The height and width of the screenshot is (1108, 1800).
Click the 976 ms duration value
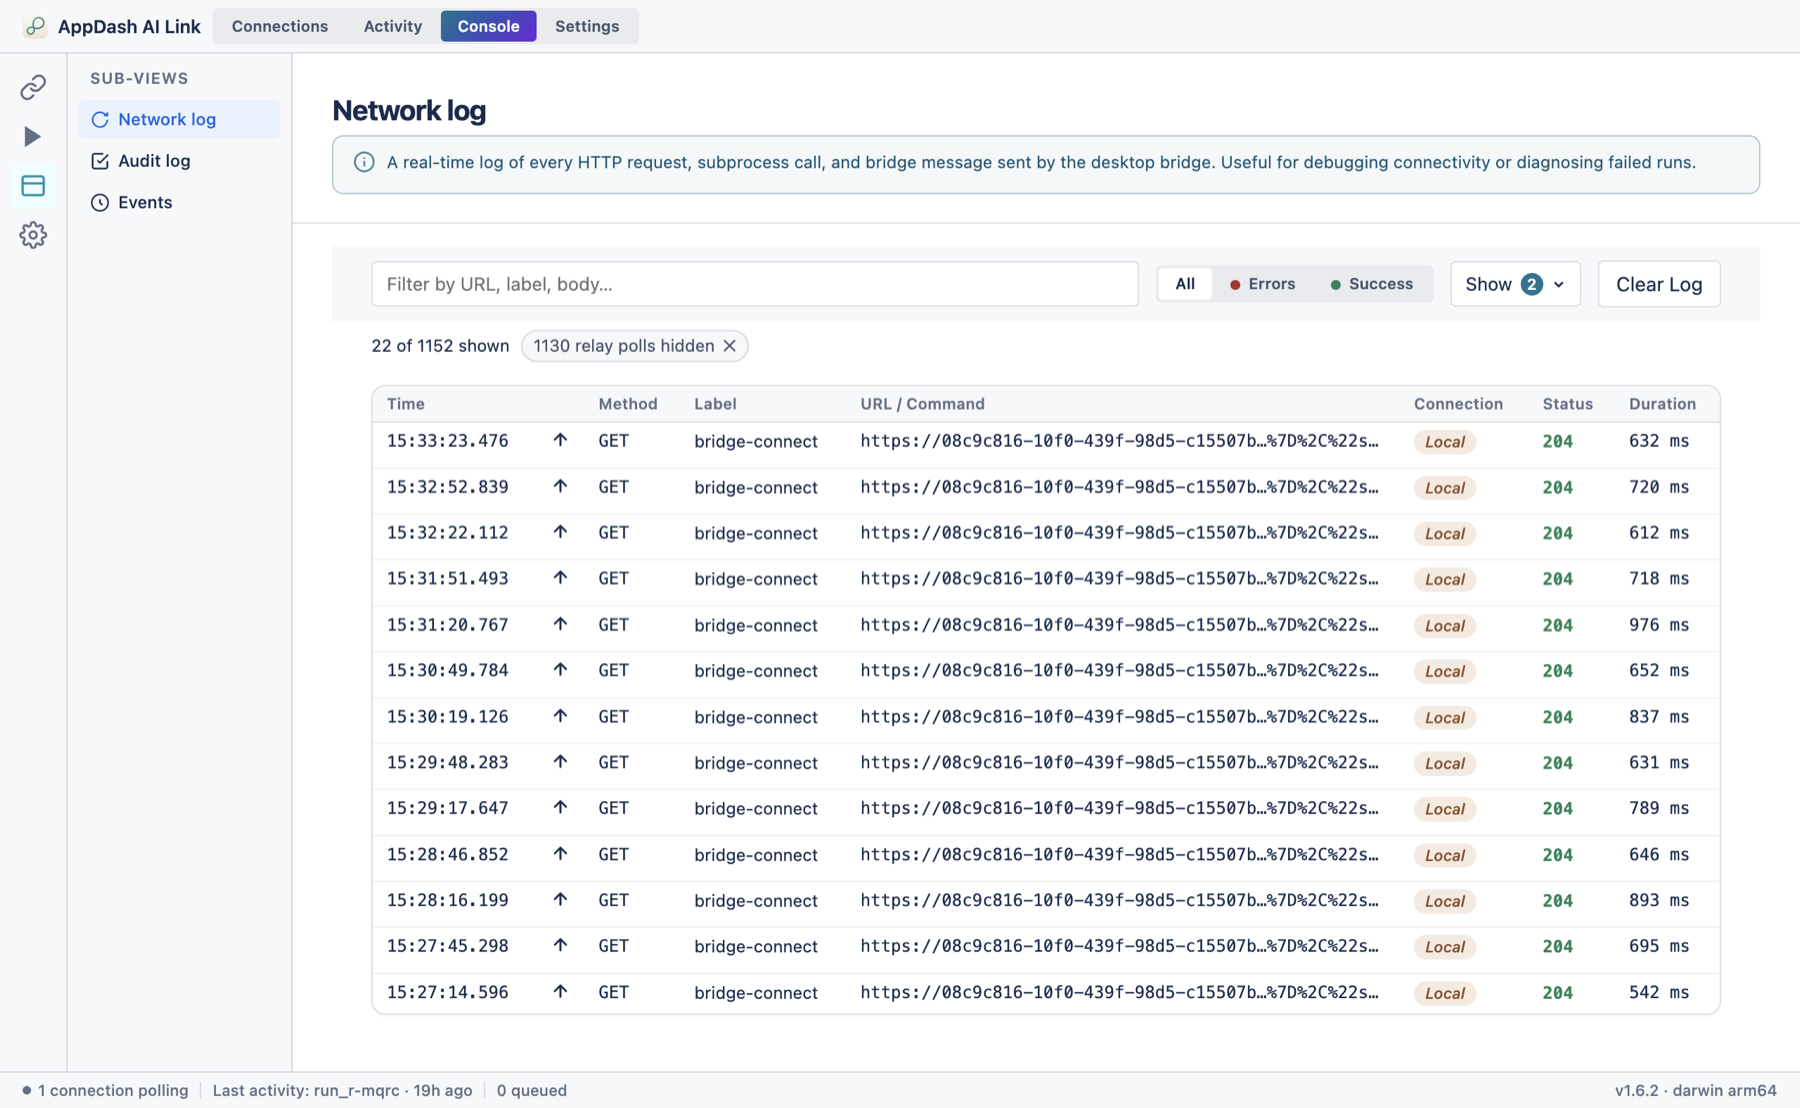1659,625
